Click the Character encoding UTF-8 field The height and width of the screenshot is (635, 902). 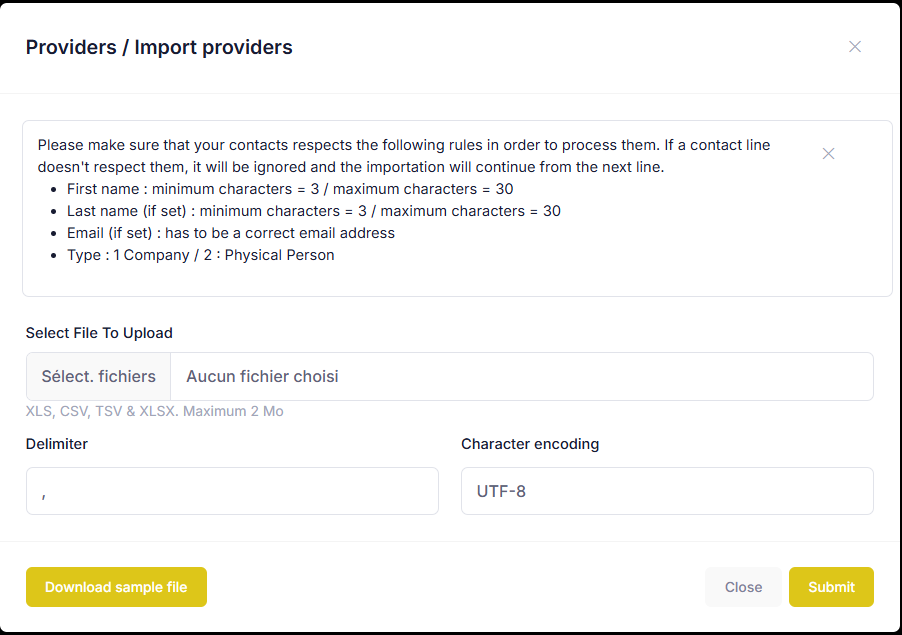(x=667, y=491)
